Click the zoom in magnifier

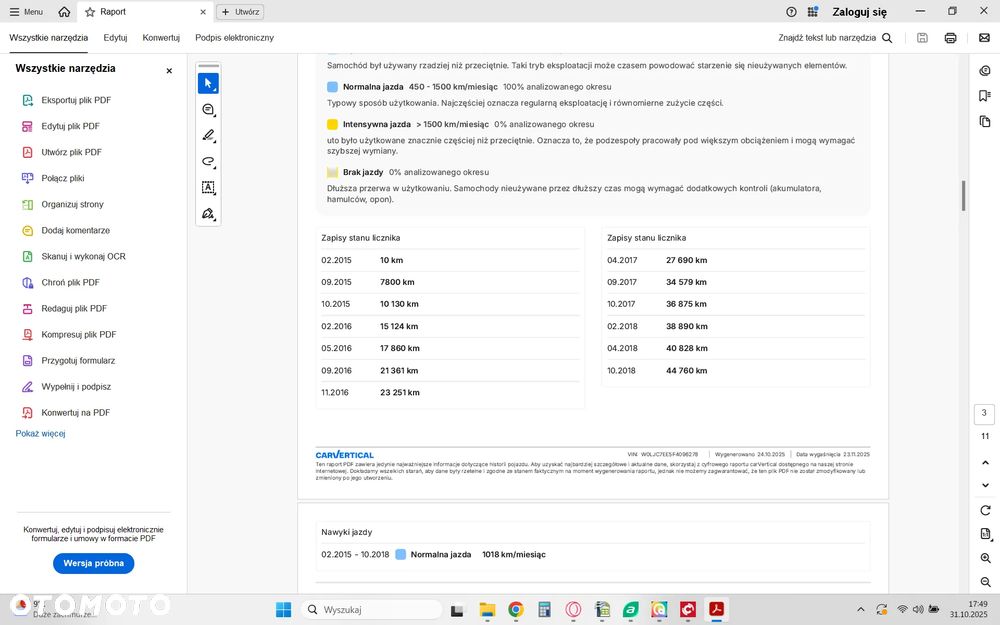[x=985, y=558]
